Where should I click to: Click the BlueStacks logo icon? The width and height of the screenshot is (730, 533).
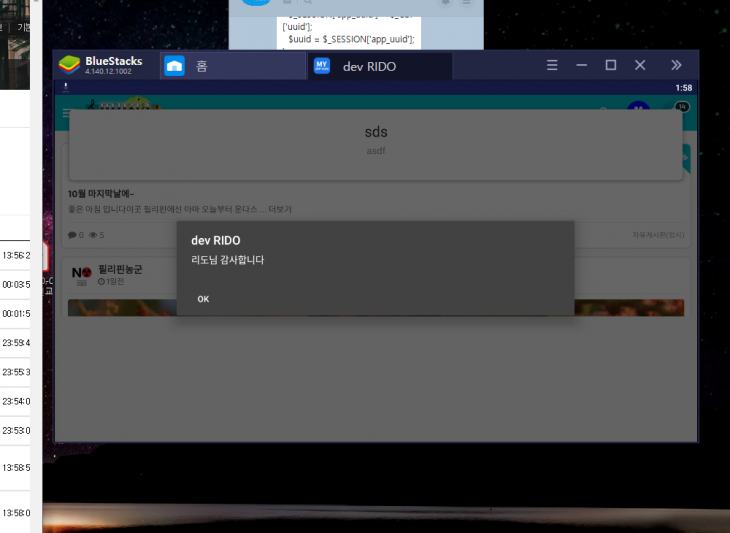click(x=69, y=66)
